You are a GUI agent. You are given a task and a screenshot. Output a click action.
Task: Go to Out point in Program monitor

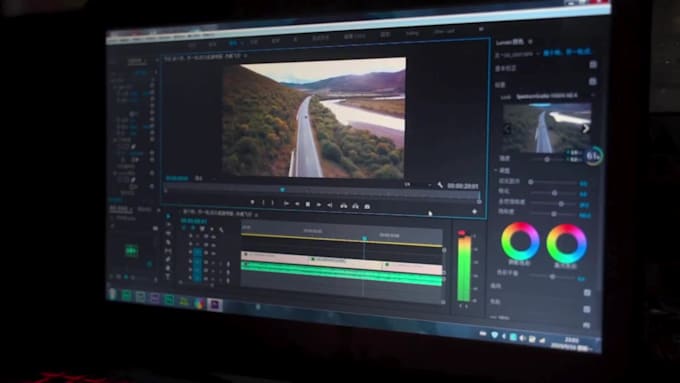click(x=330, y=205)
